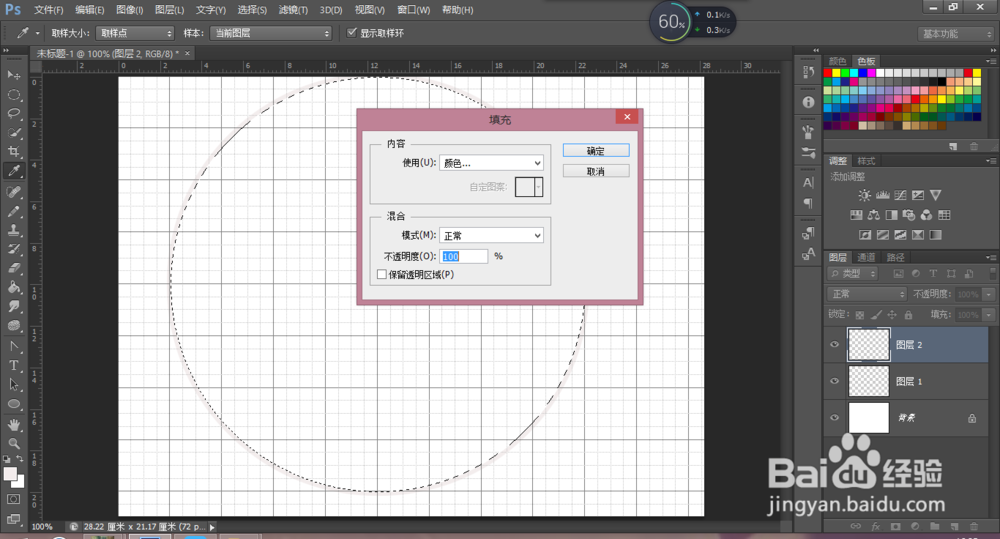
Task: Select the Hand tool
Action: [13, 425]
